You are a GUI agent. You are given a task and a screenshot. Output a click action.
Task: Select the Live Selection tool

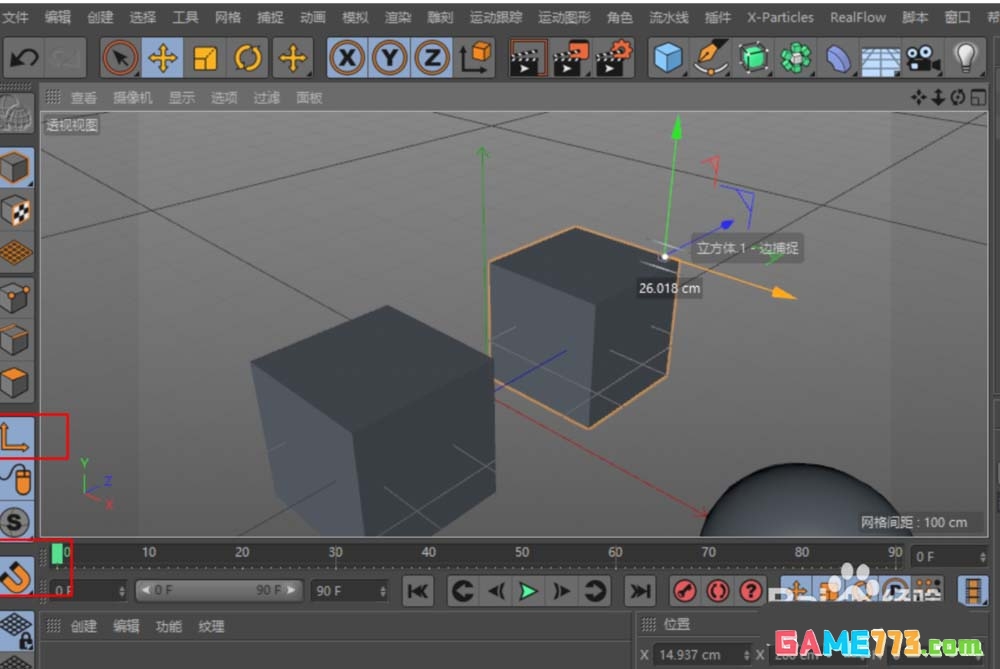click(x=119, y=58)
